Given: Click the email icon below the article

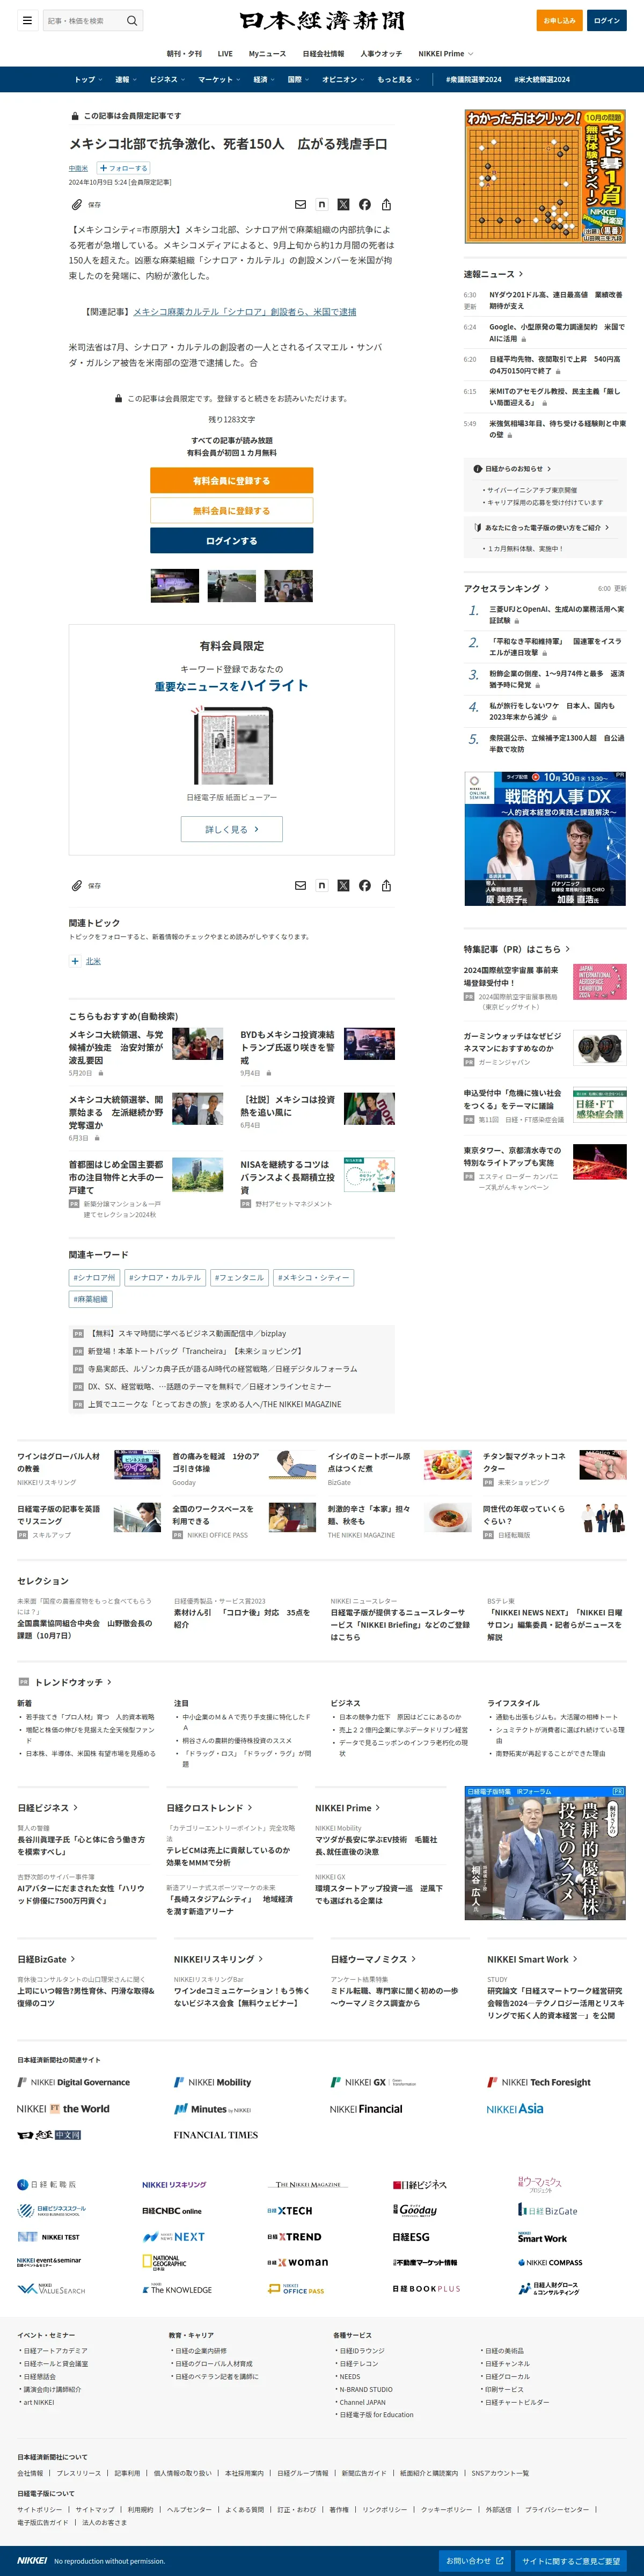Looking at the screenshot, I should [x=300, y=885].
